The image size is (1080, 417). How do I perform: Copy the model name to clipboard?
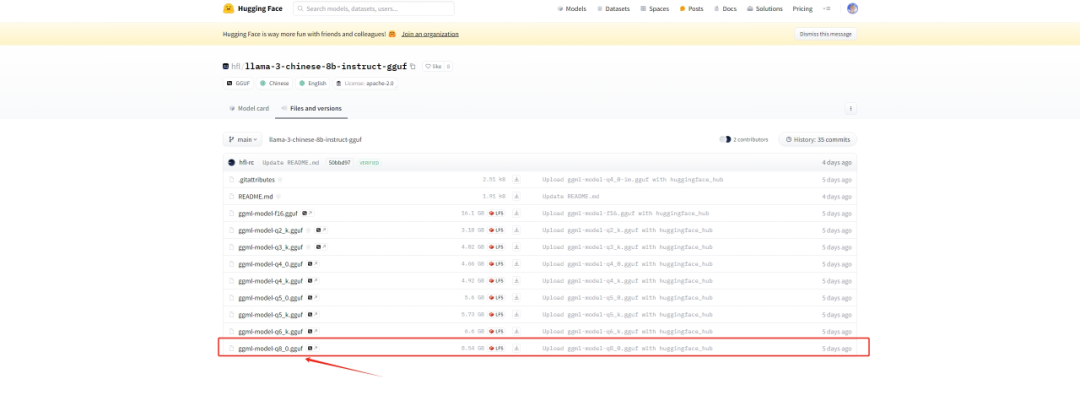click(413, 66)
